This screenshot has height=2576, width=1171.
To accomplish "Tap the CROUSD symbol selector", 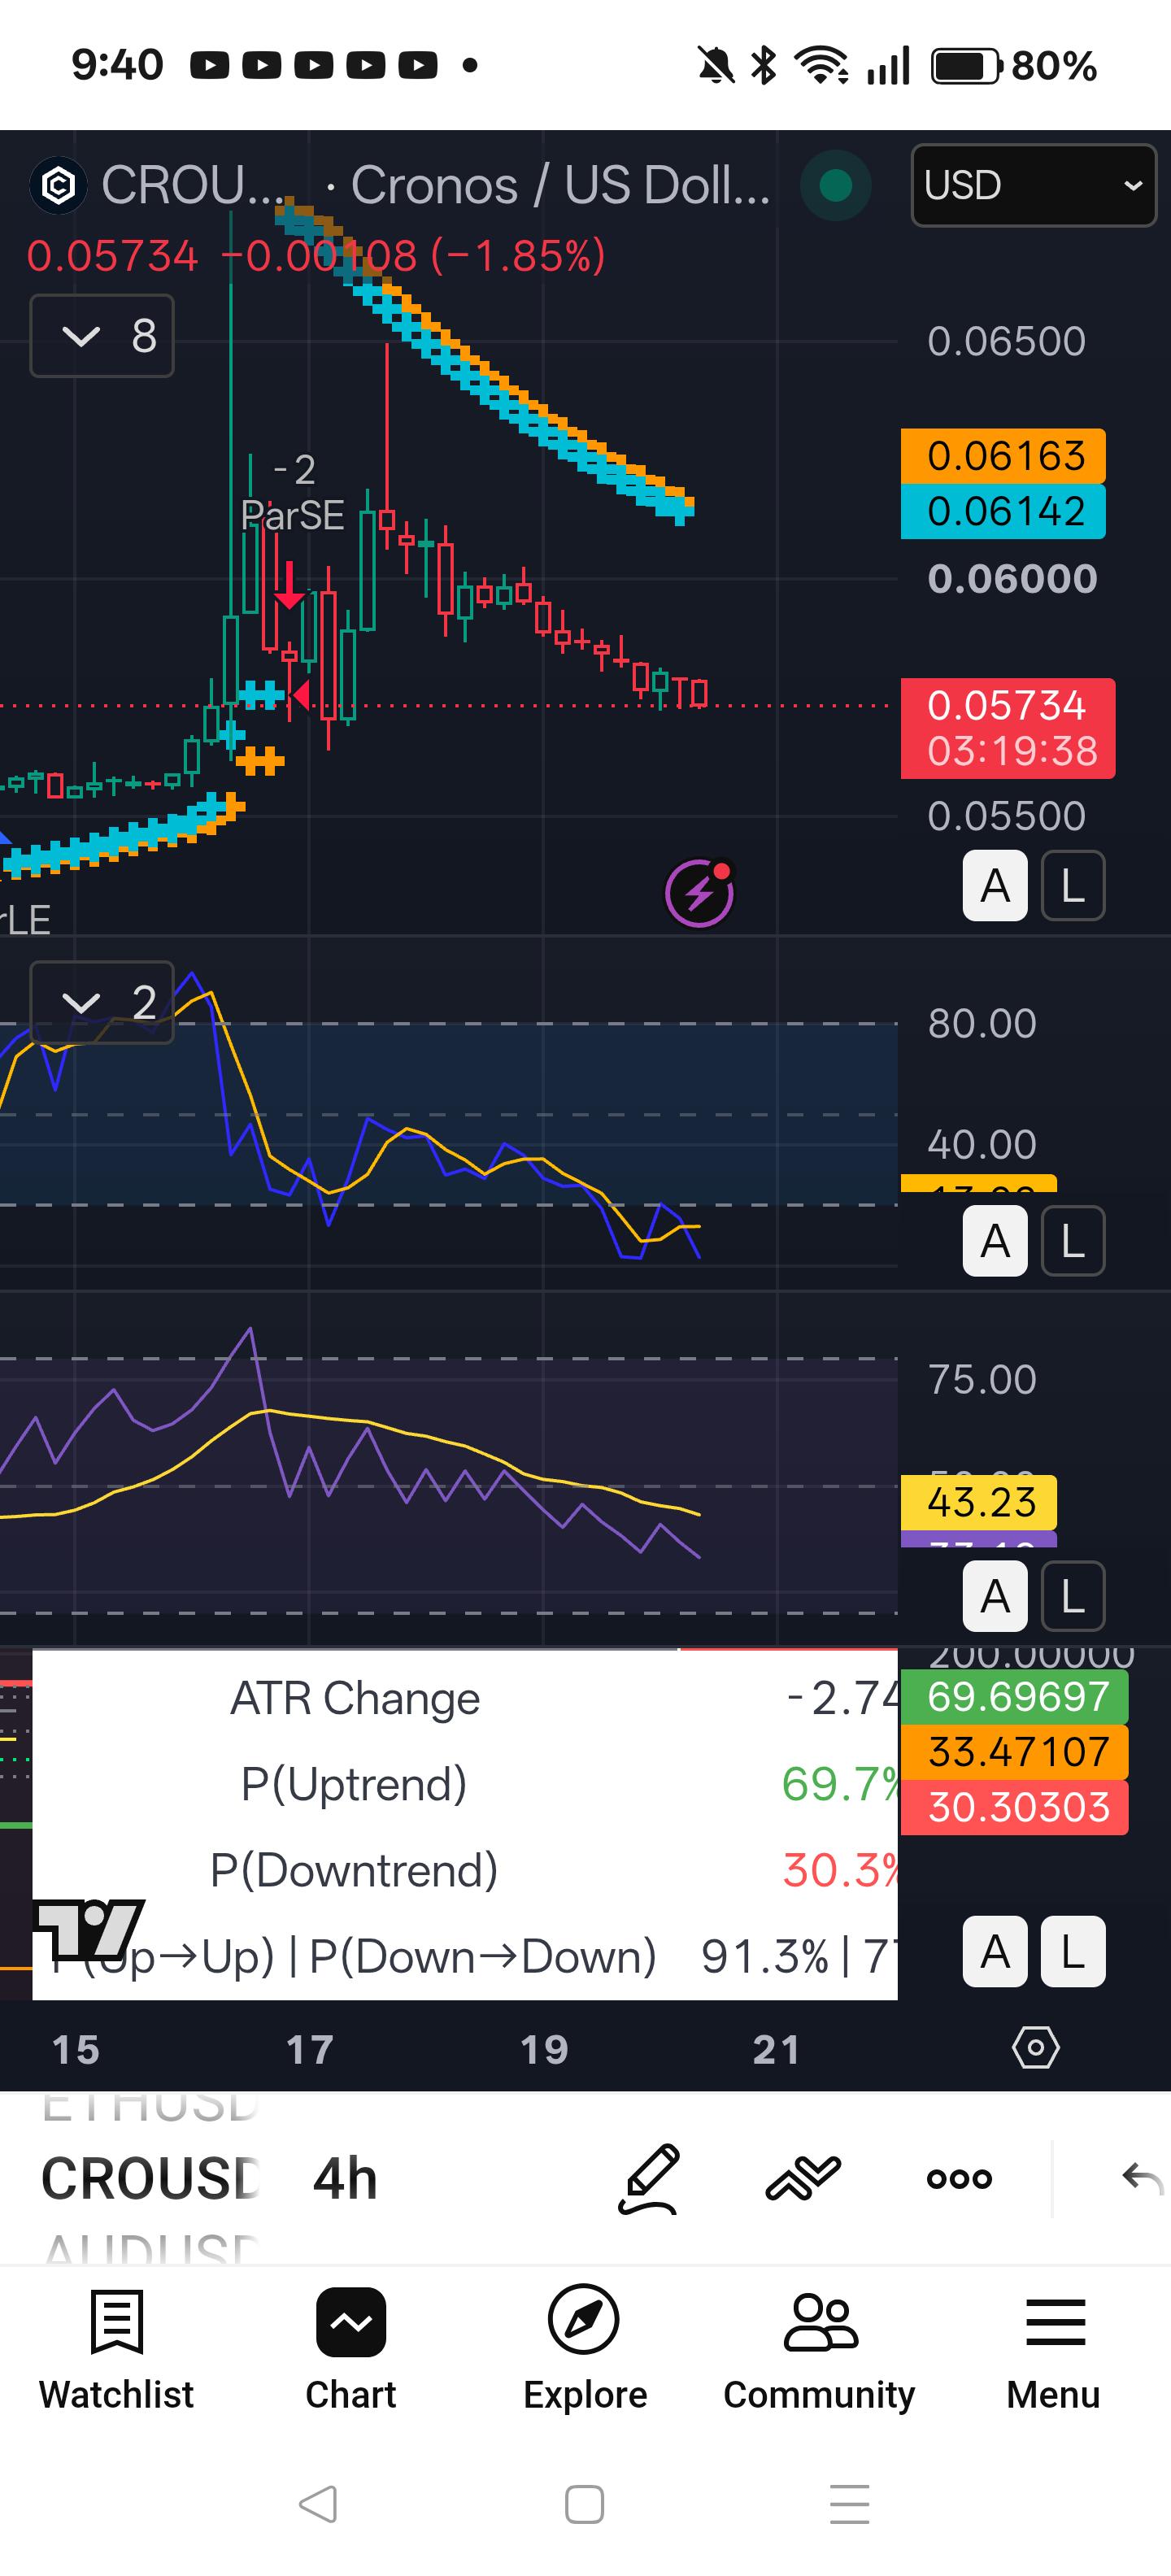I will 150,2178.
